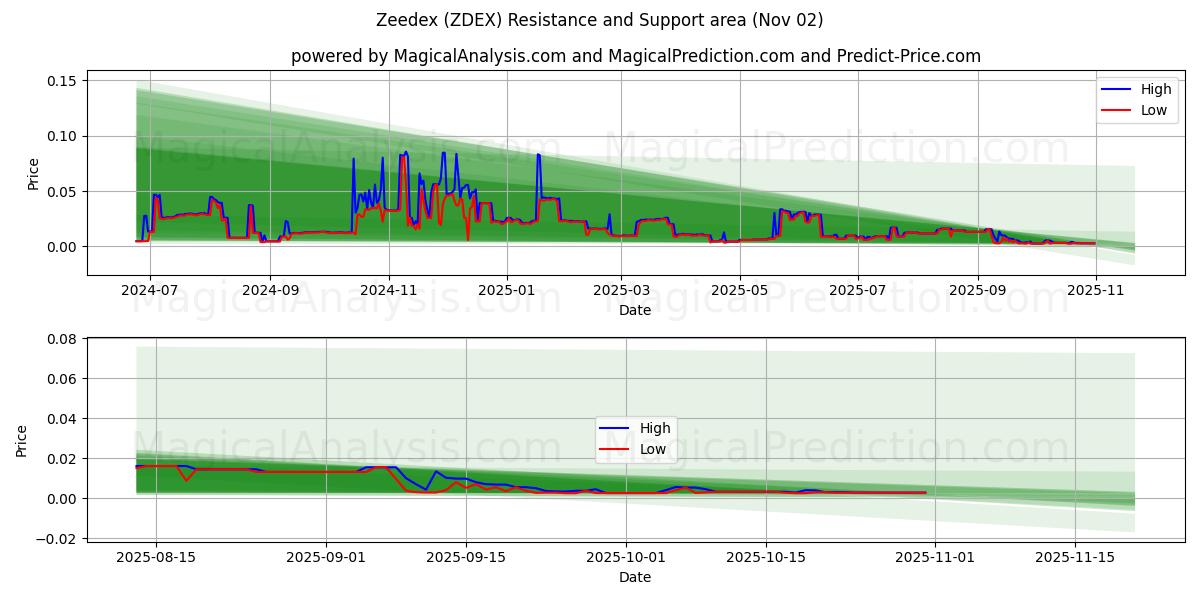Click the '0.06' y-axis tick label

pos(61,379)
